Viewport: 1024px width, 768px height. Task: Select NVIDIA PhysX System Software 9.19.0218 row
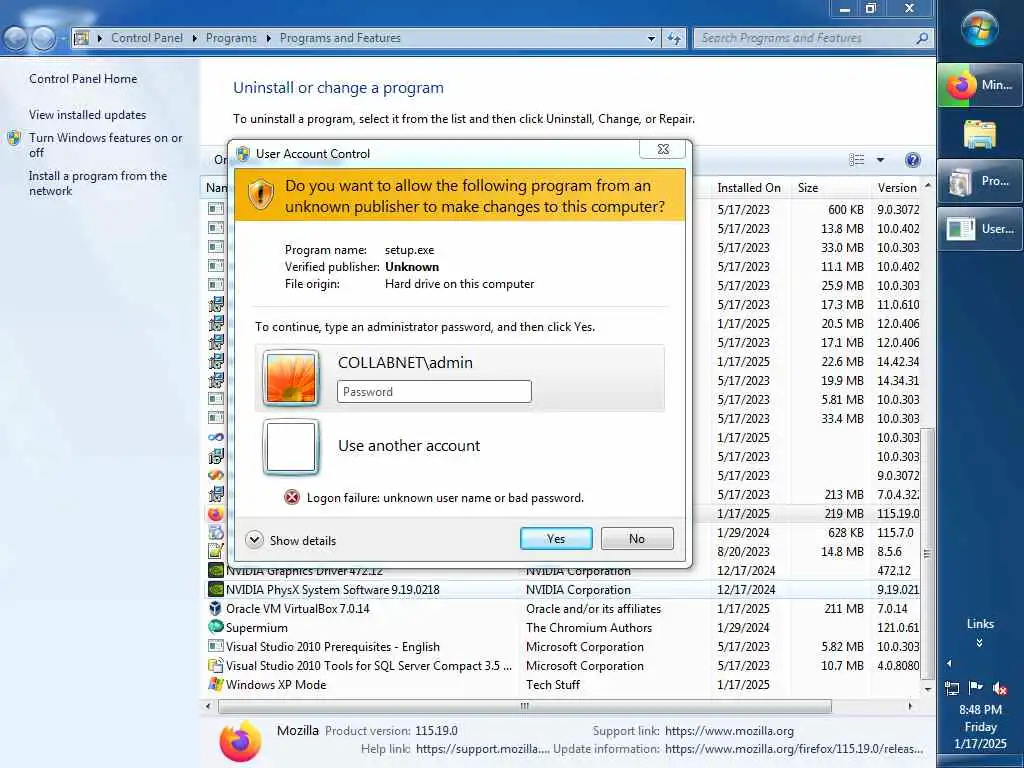click(564, 590)
